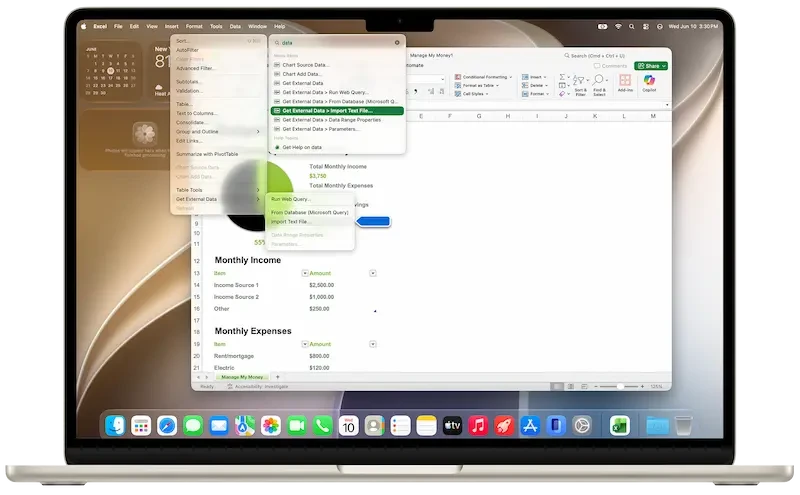This screenshot has width=800, height=495.
Task: Add a new sheet with plus button
Action: point(278,377)
